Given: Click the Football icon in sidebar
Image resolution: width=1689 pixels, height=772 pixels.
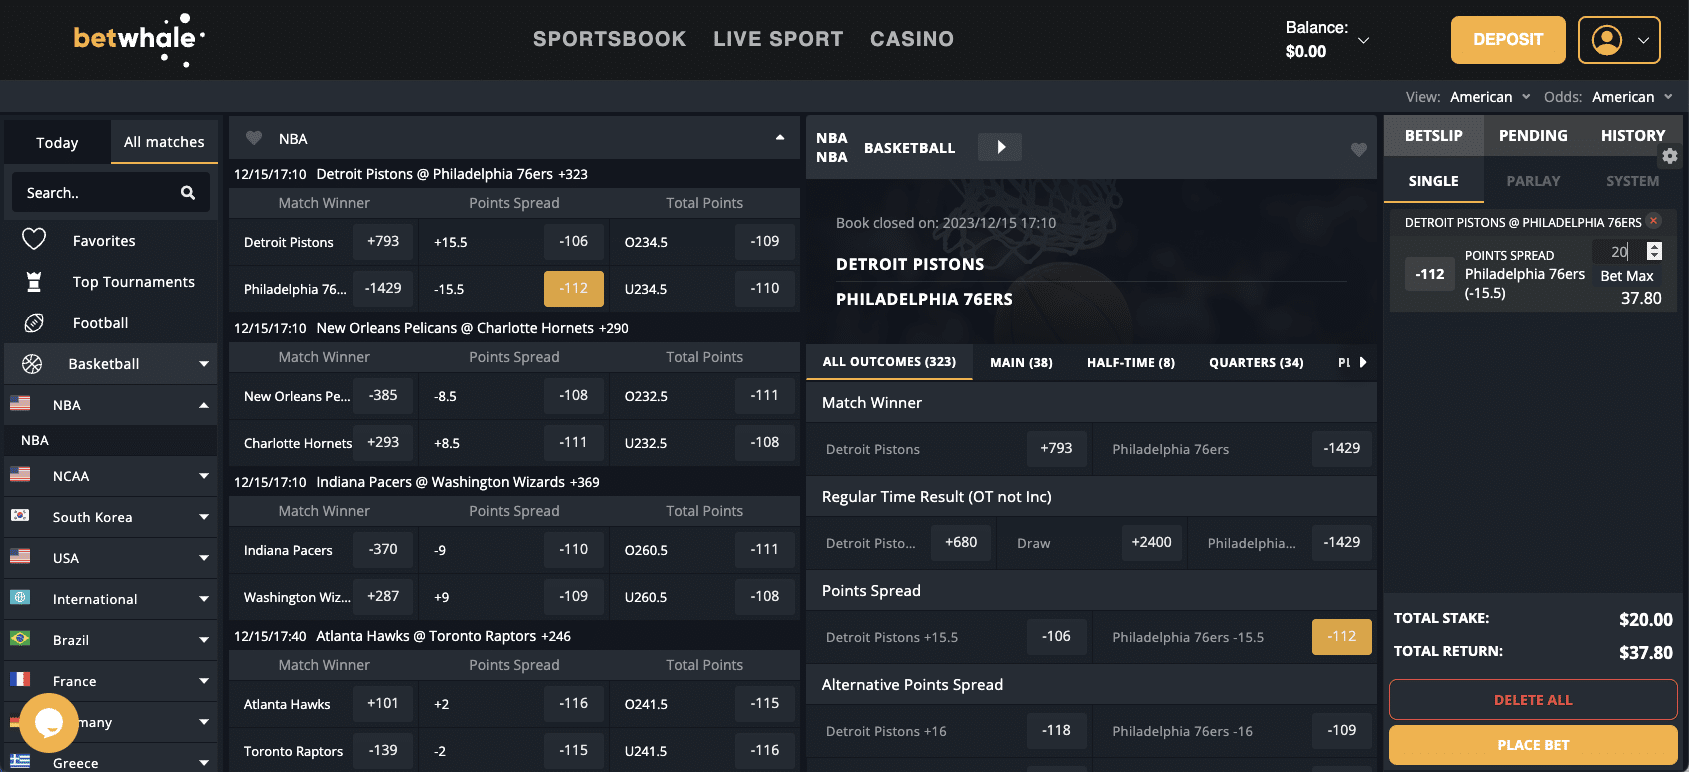Looking at the screenshot, I should [34, 323].
